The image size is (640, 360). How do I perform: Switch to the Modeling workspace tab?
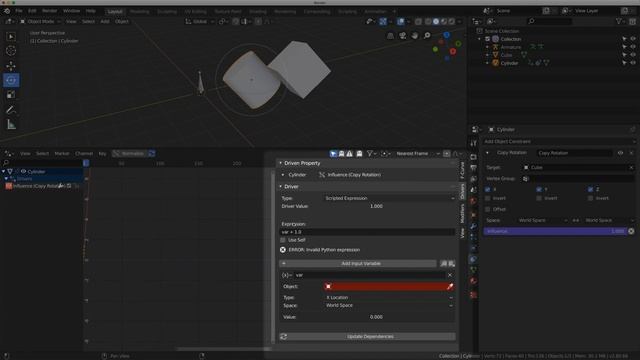(140, 11)
